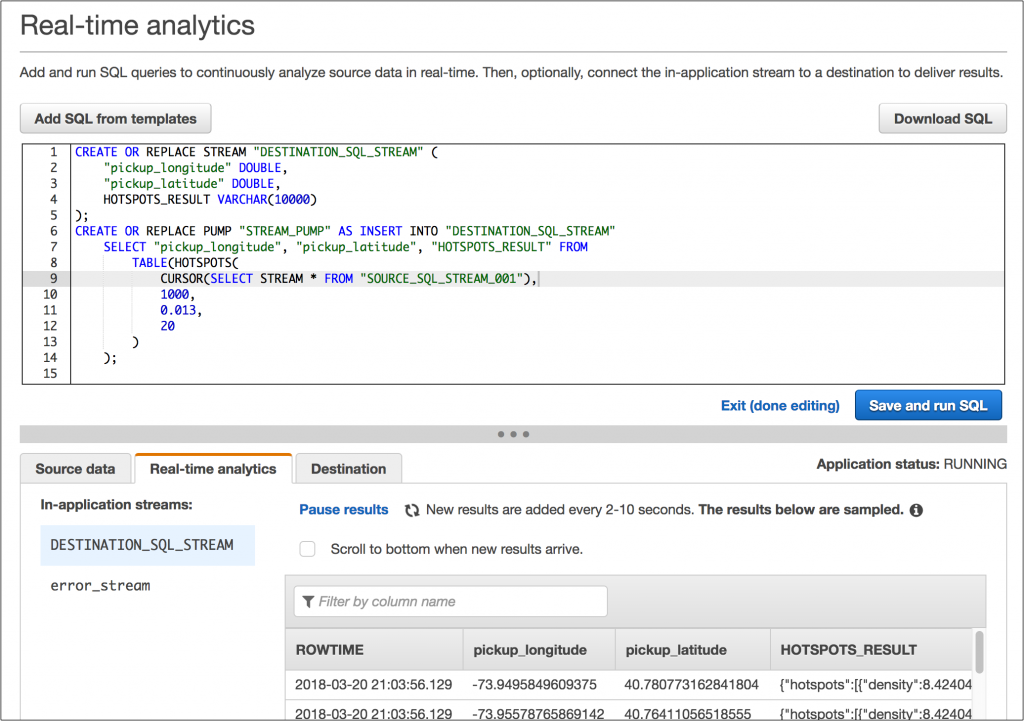The height and width of the screenshot is (721, 1024).
Task: Click the "pickup_longitude" DOUBLE line in editor
Action: coord(195,168)
